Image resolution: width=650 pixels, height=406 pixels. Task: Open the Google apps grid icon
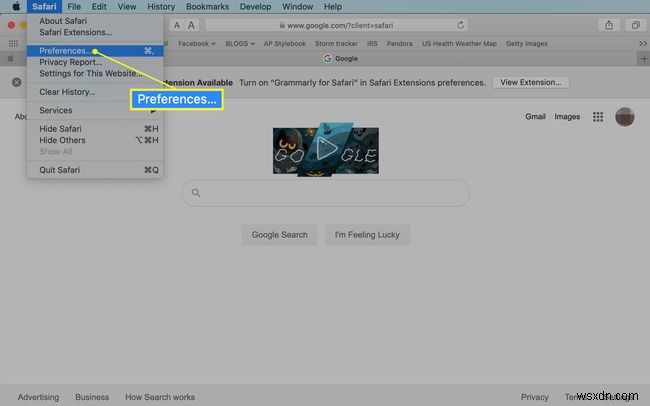(x=598, y=117)
